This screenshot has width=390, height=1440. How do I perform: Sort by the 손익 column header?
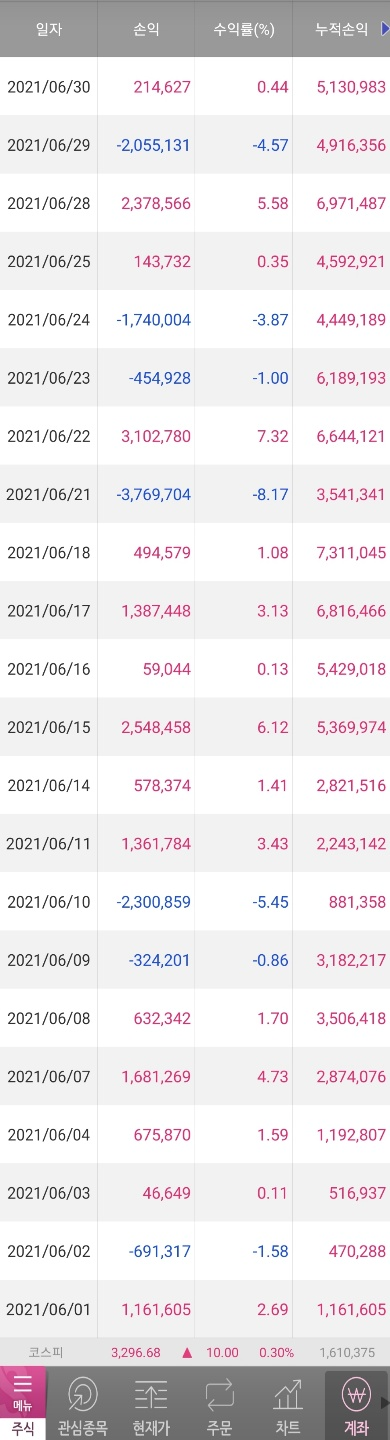[146, 29]
